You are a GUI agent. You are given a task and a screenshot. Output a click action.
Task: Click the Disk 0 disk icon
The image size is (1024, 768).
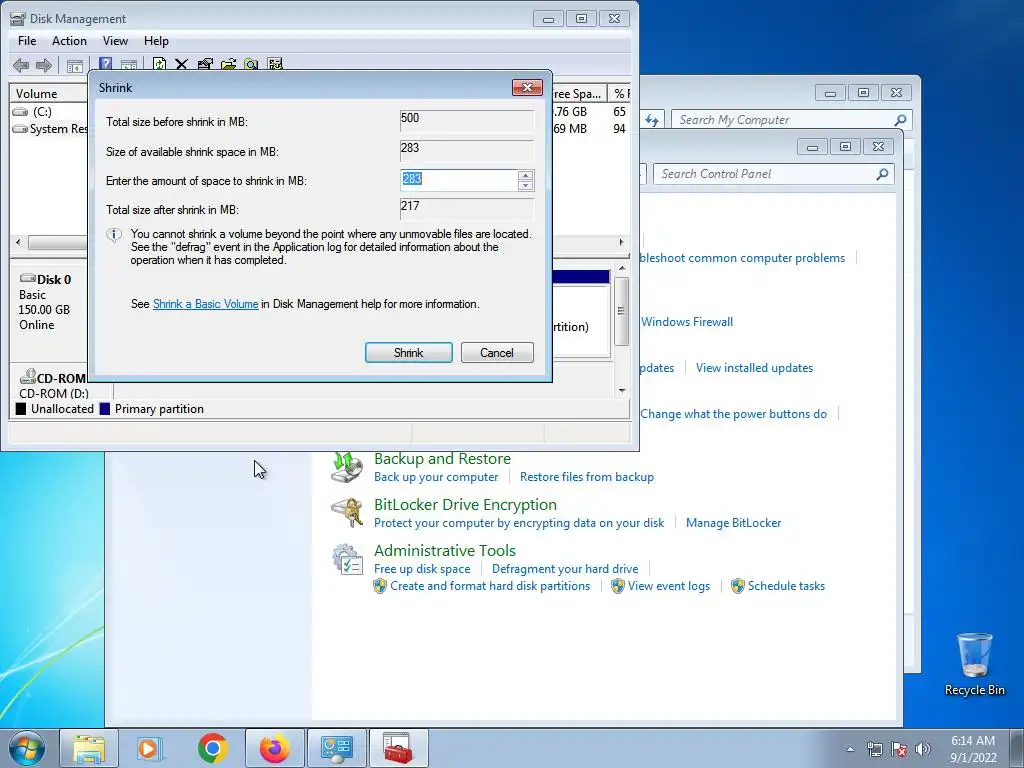pos(27,278)
